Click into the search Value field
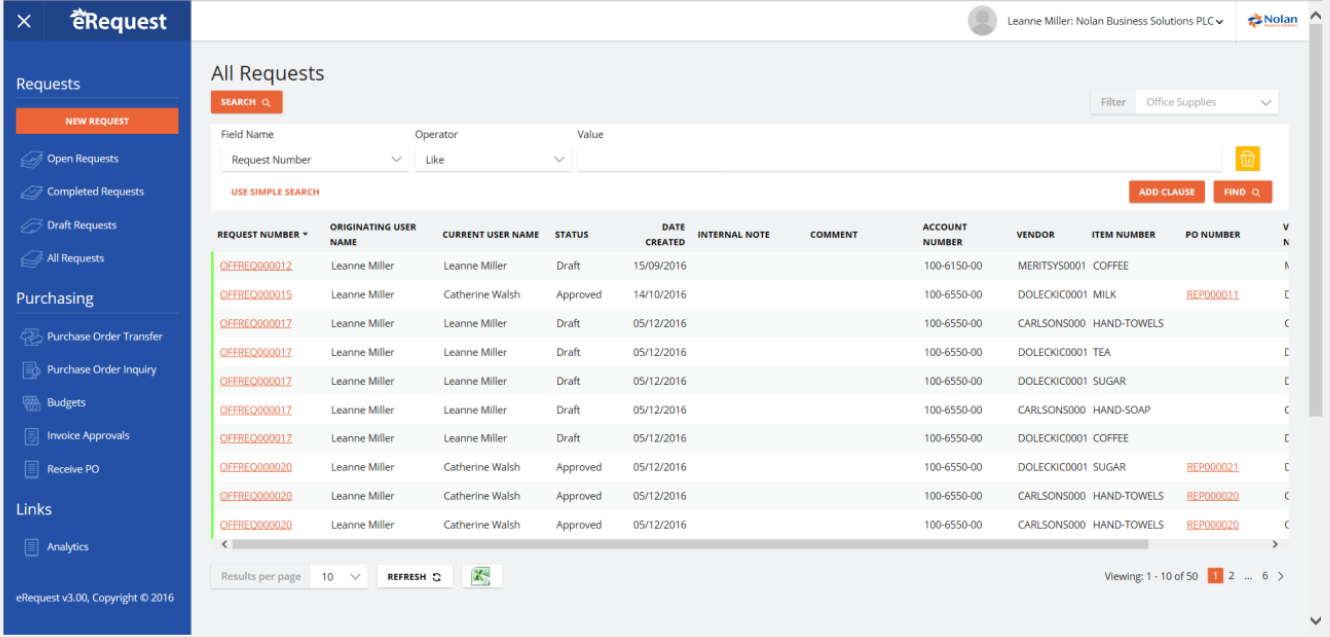This screenshot has height=637, width=1330. 898,160
